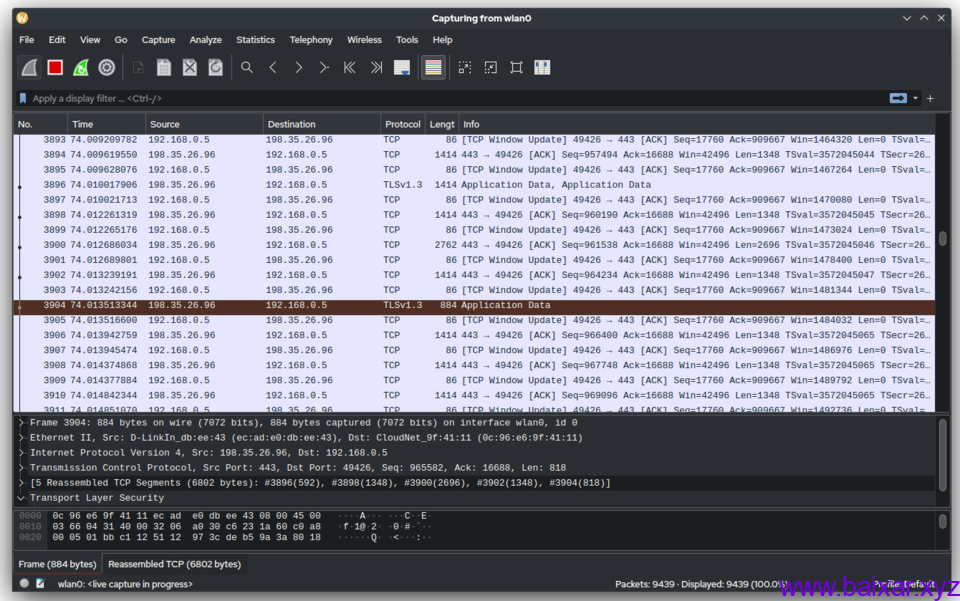Open the Statistics menu
Viewport: 960px width, 601px height.
[x=255, y=40]
